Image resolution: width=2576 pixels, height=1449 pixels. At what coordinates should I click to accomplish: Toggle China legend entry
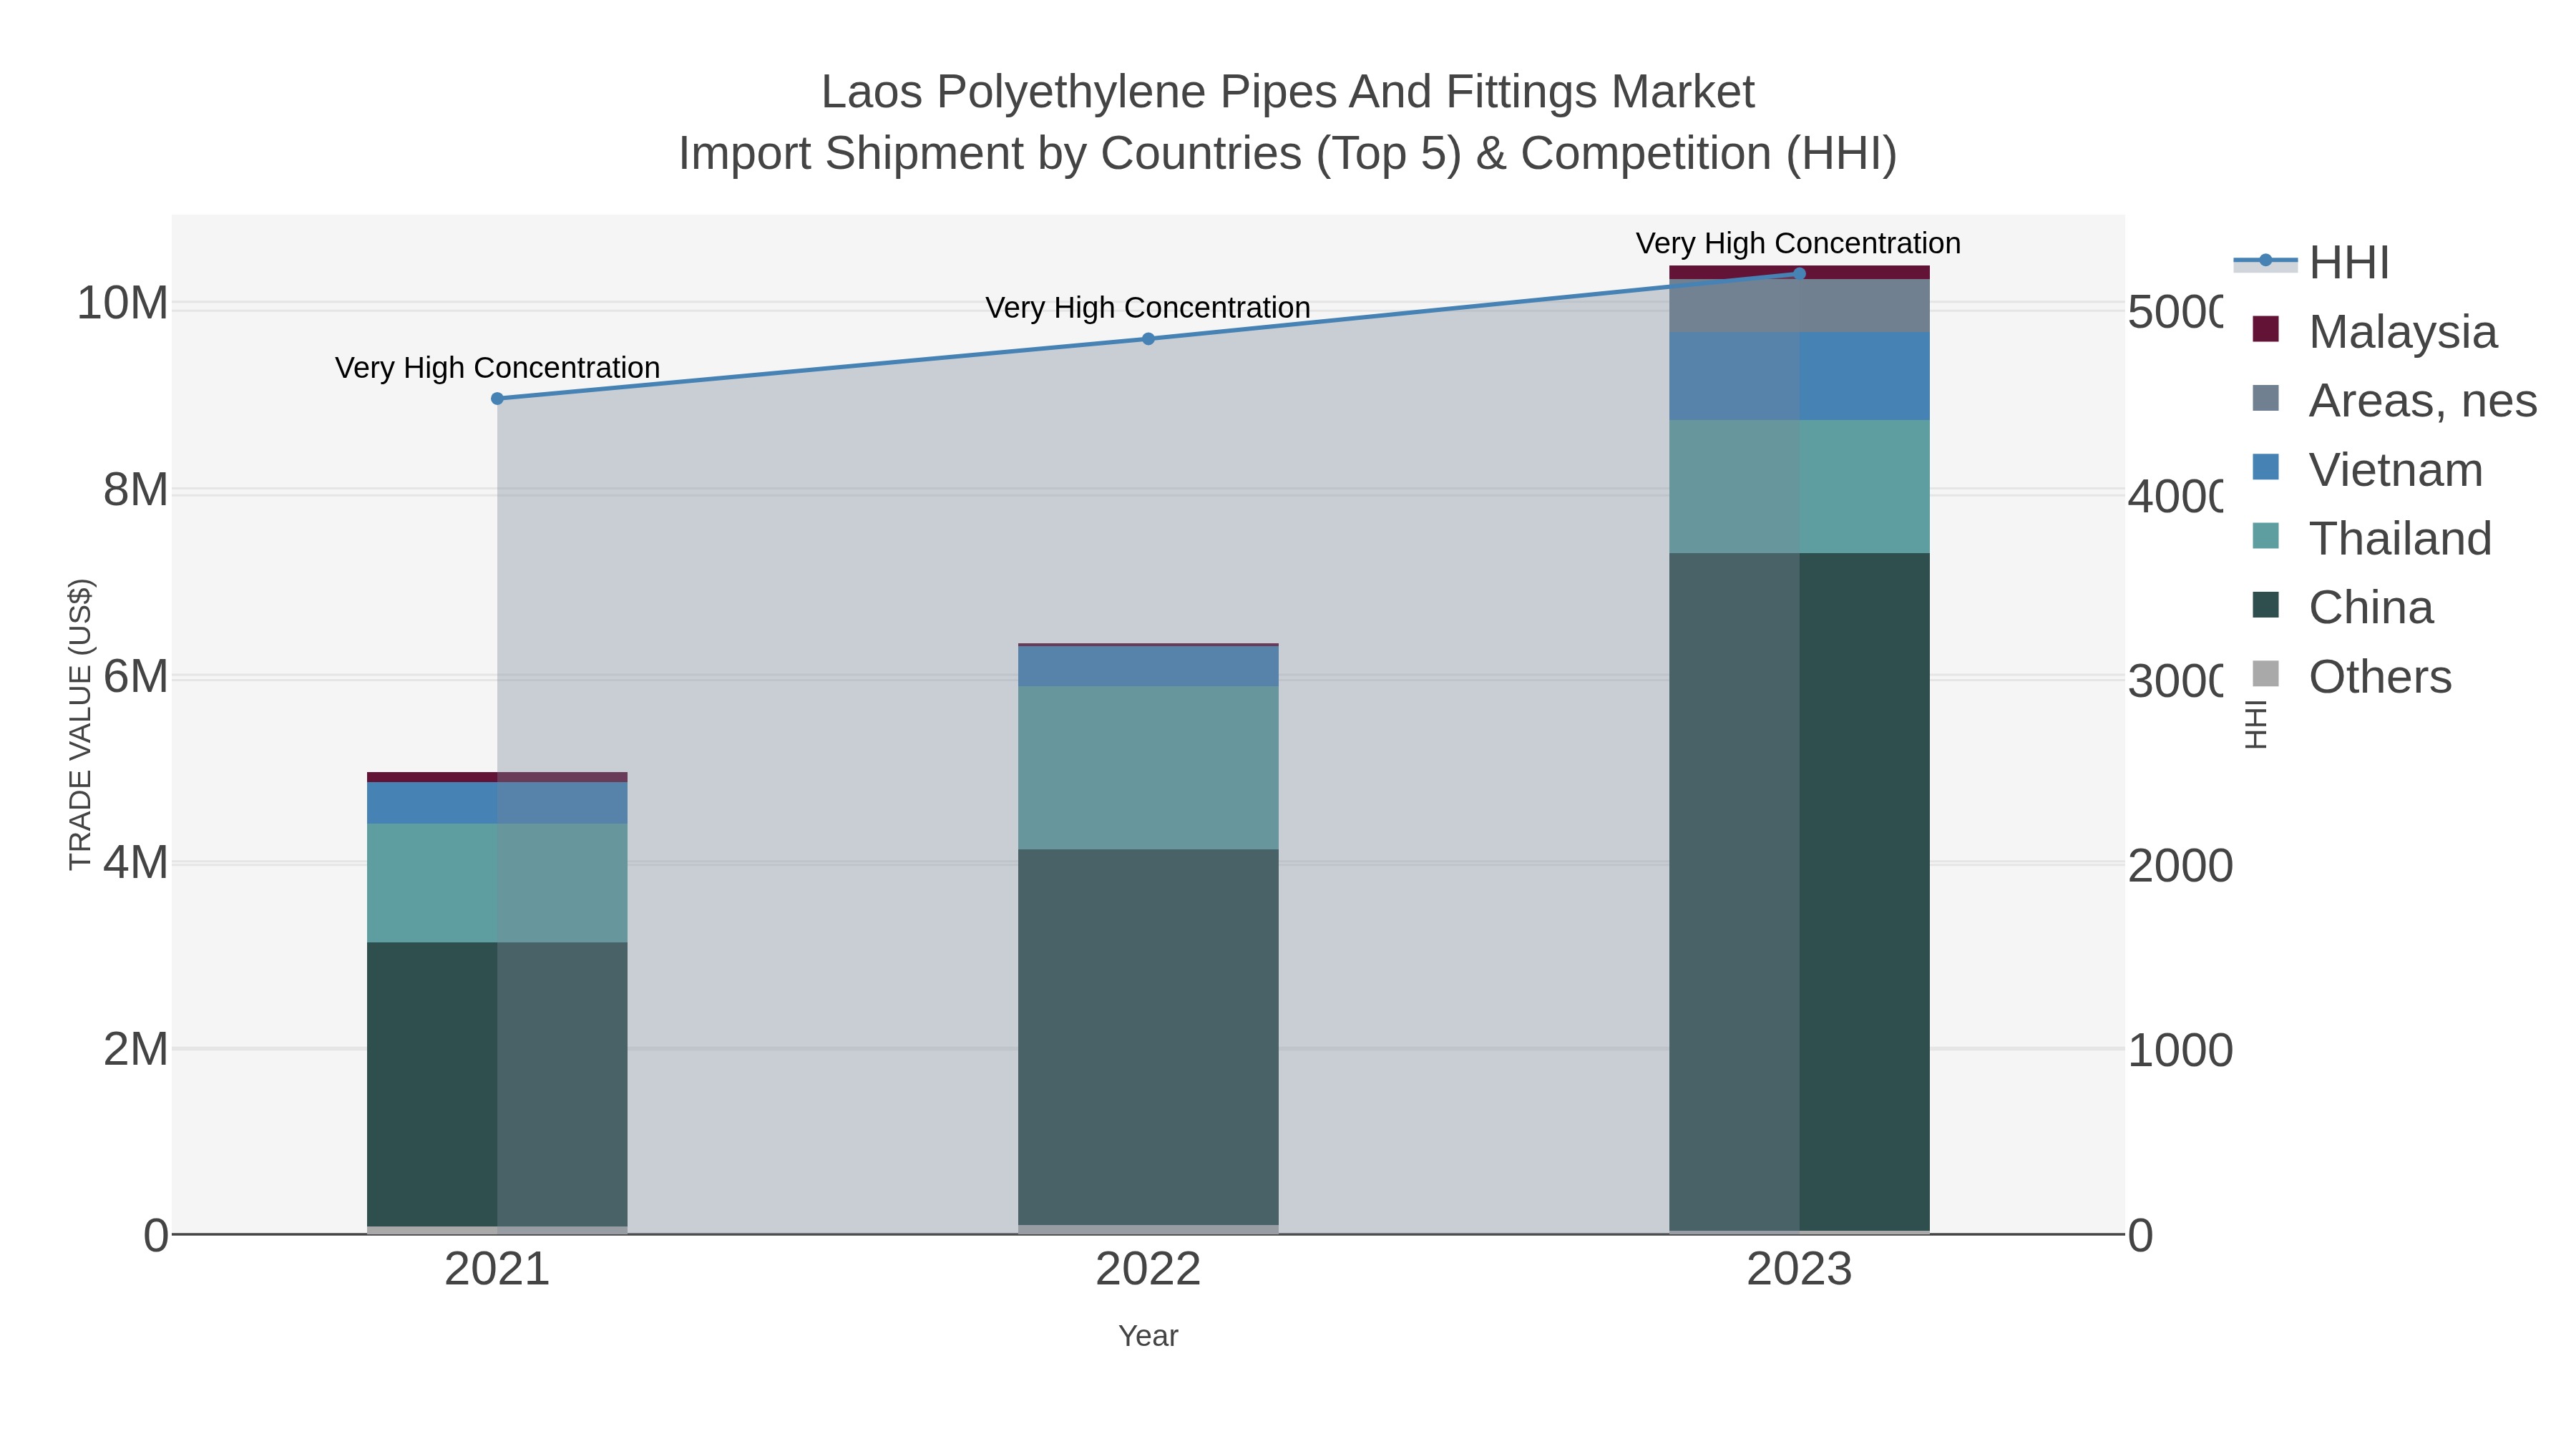coord(2342,607)
